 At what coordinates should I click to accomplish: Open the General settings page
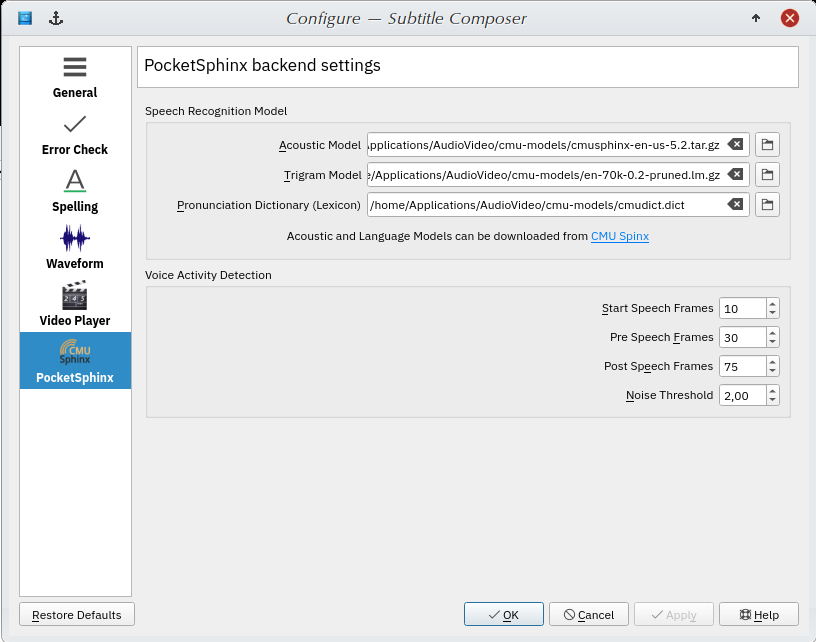75,76
